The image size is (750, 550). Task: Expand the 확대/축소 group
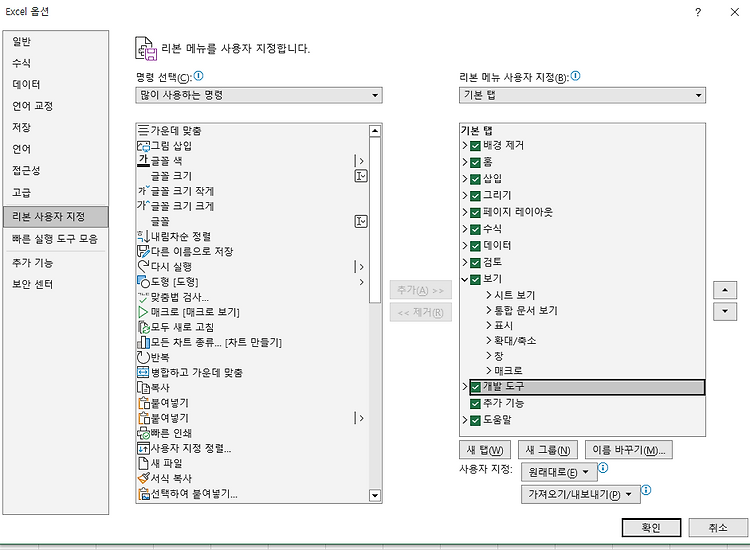click(489, 340)
